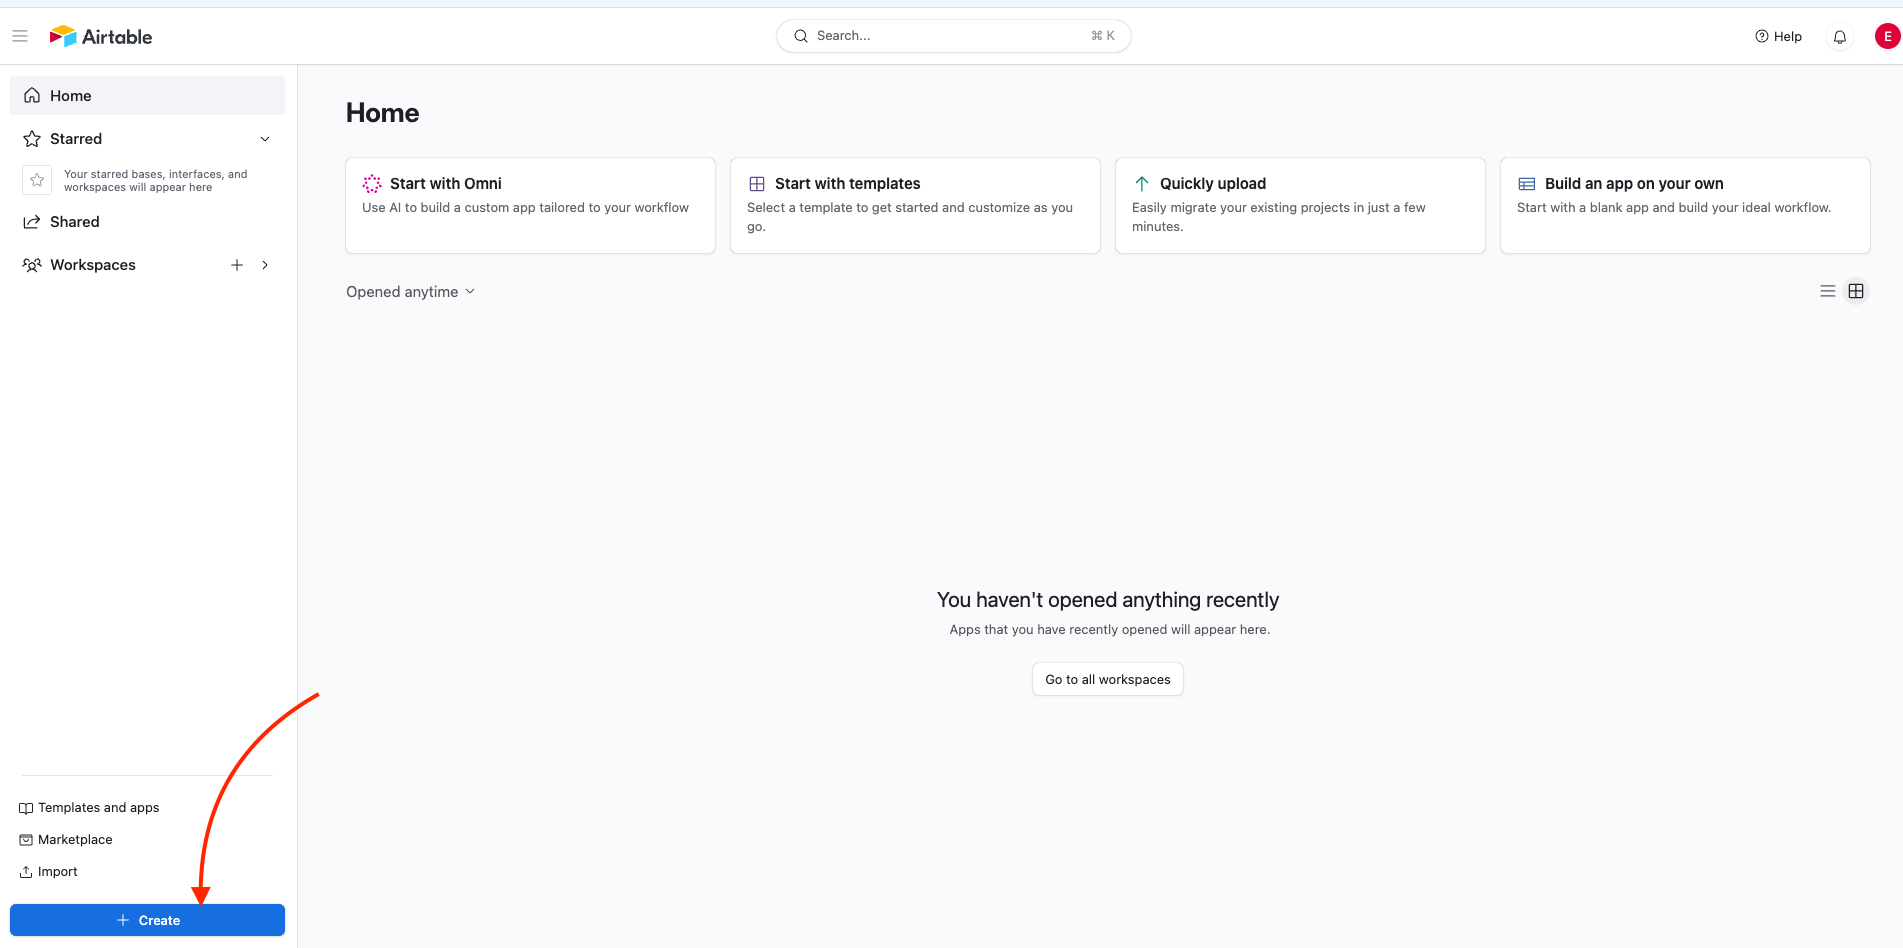Open the Shared section

click(74, 221)
